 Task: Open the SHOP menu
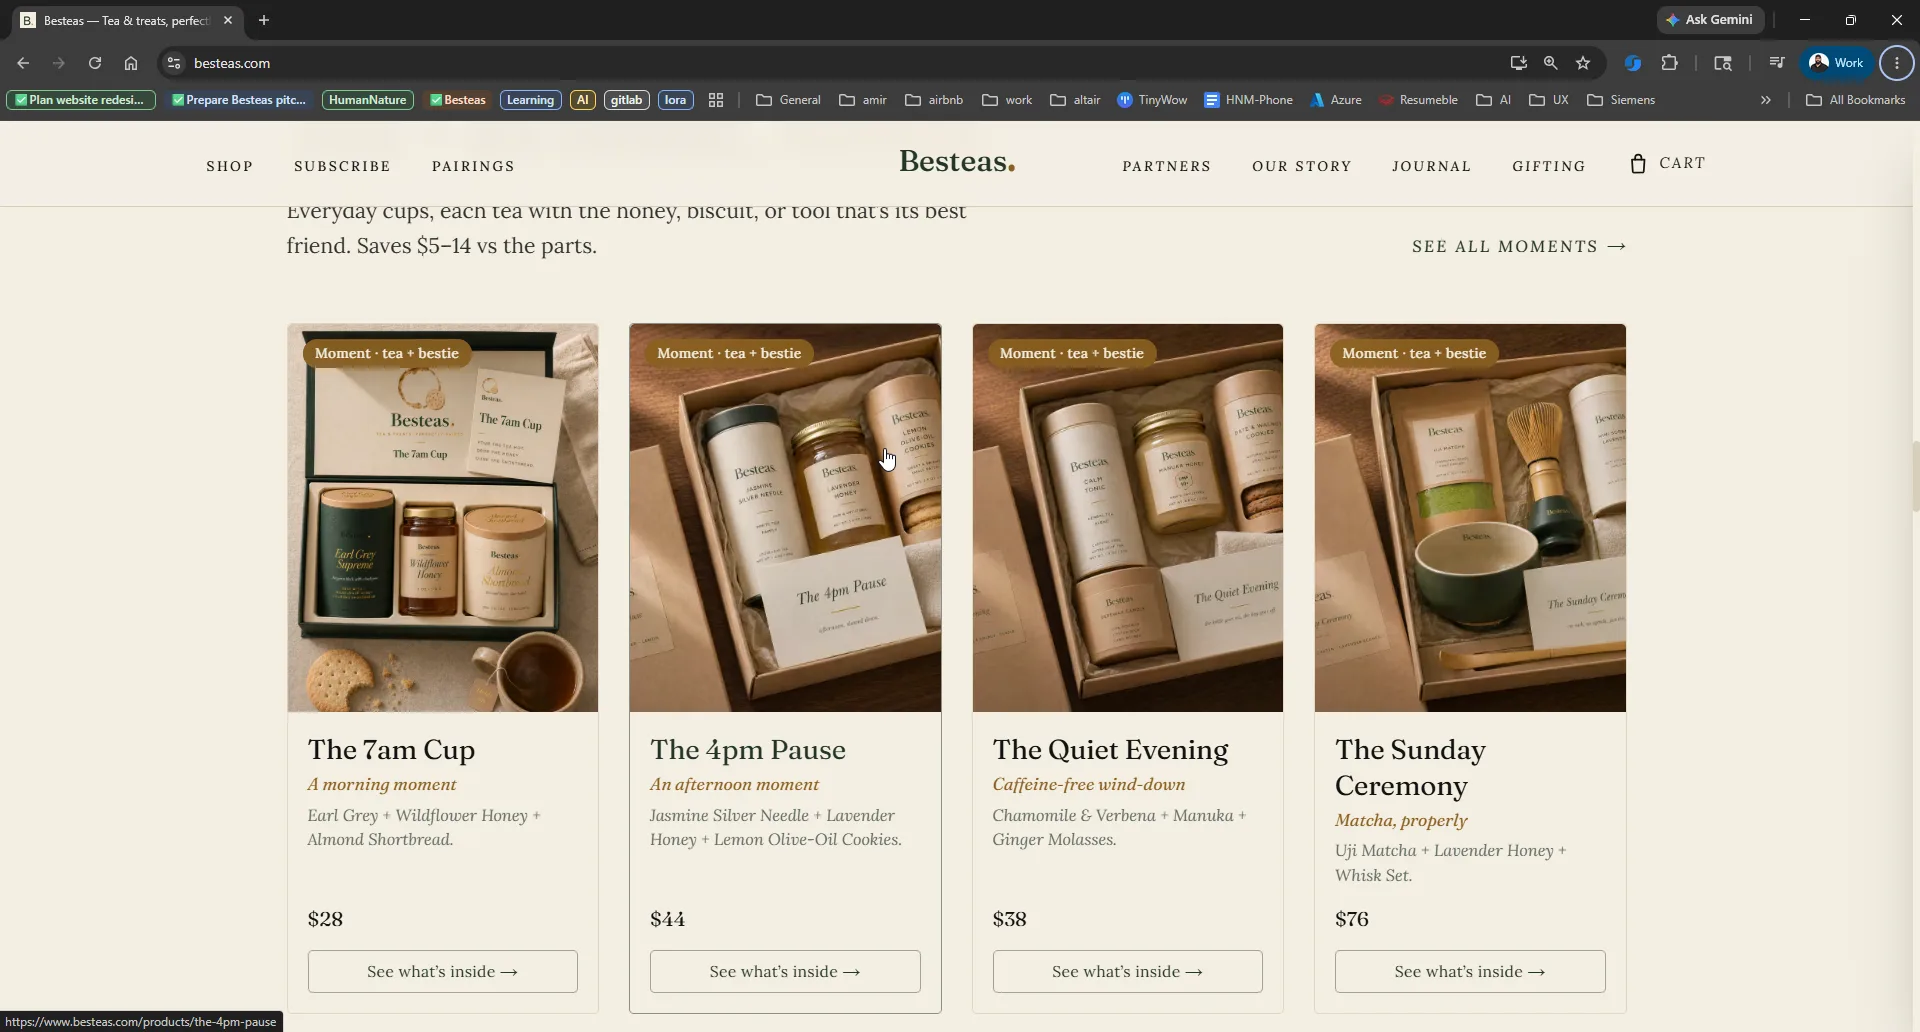coord(230,166)
